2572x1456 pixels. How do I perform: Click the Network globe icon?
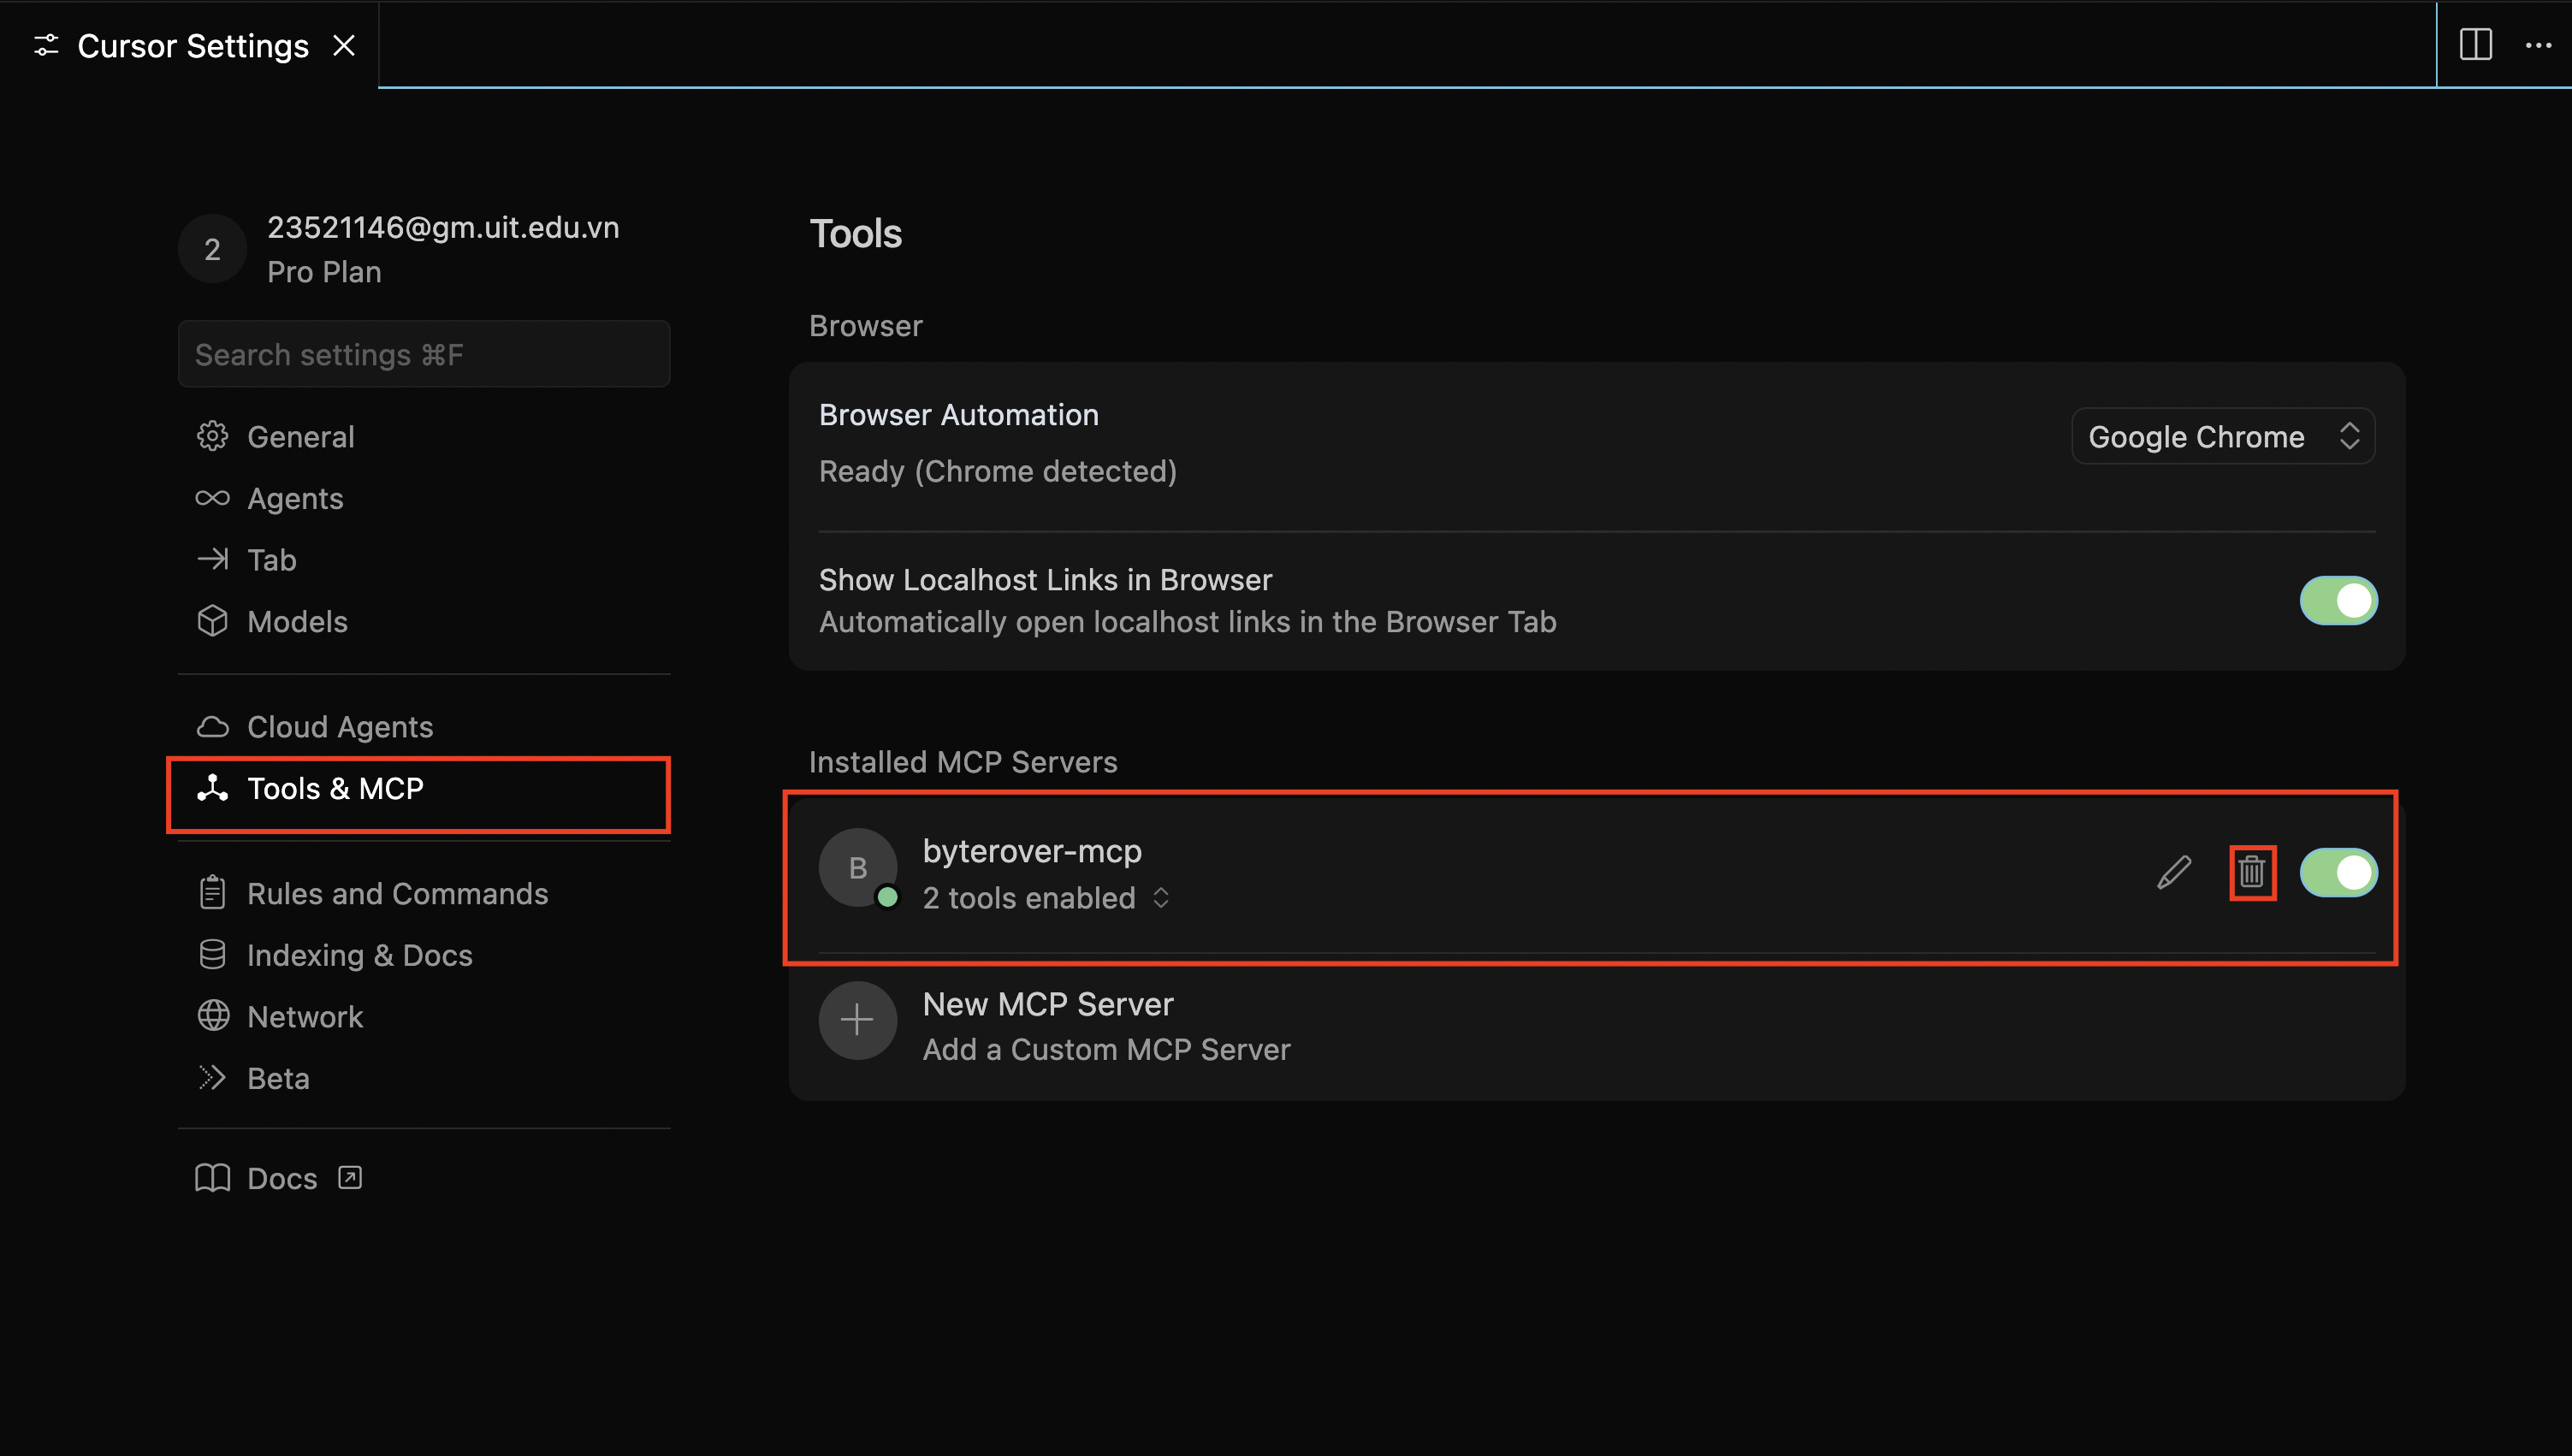click(213, 1015)
